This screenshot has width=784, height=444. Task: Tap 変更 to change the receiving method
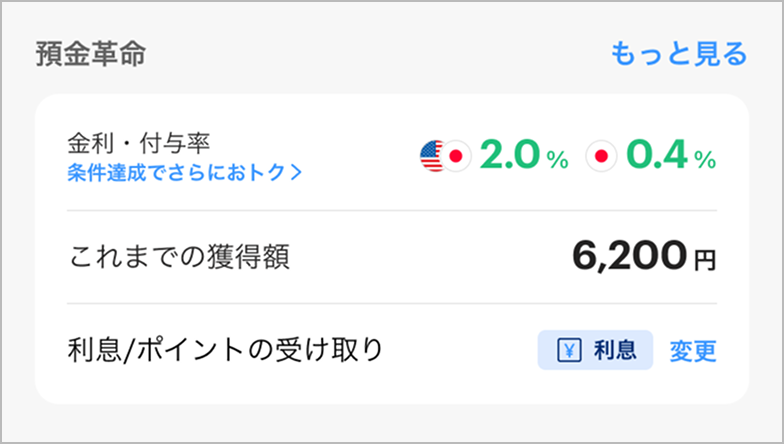tap(694, 351)
